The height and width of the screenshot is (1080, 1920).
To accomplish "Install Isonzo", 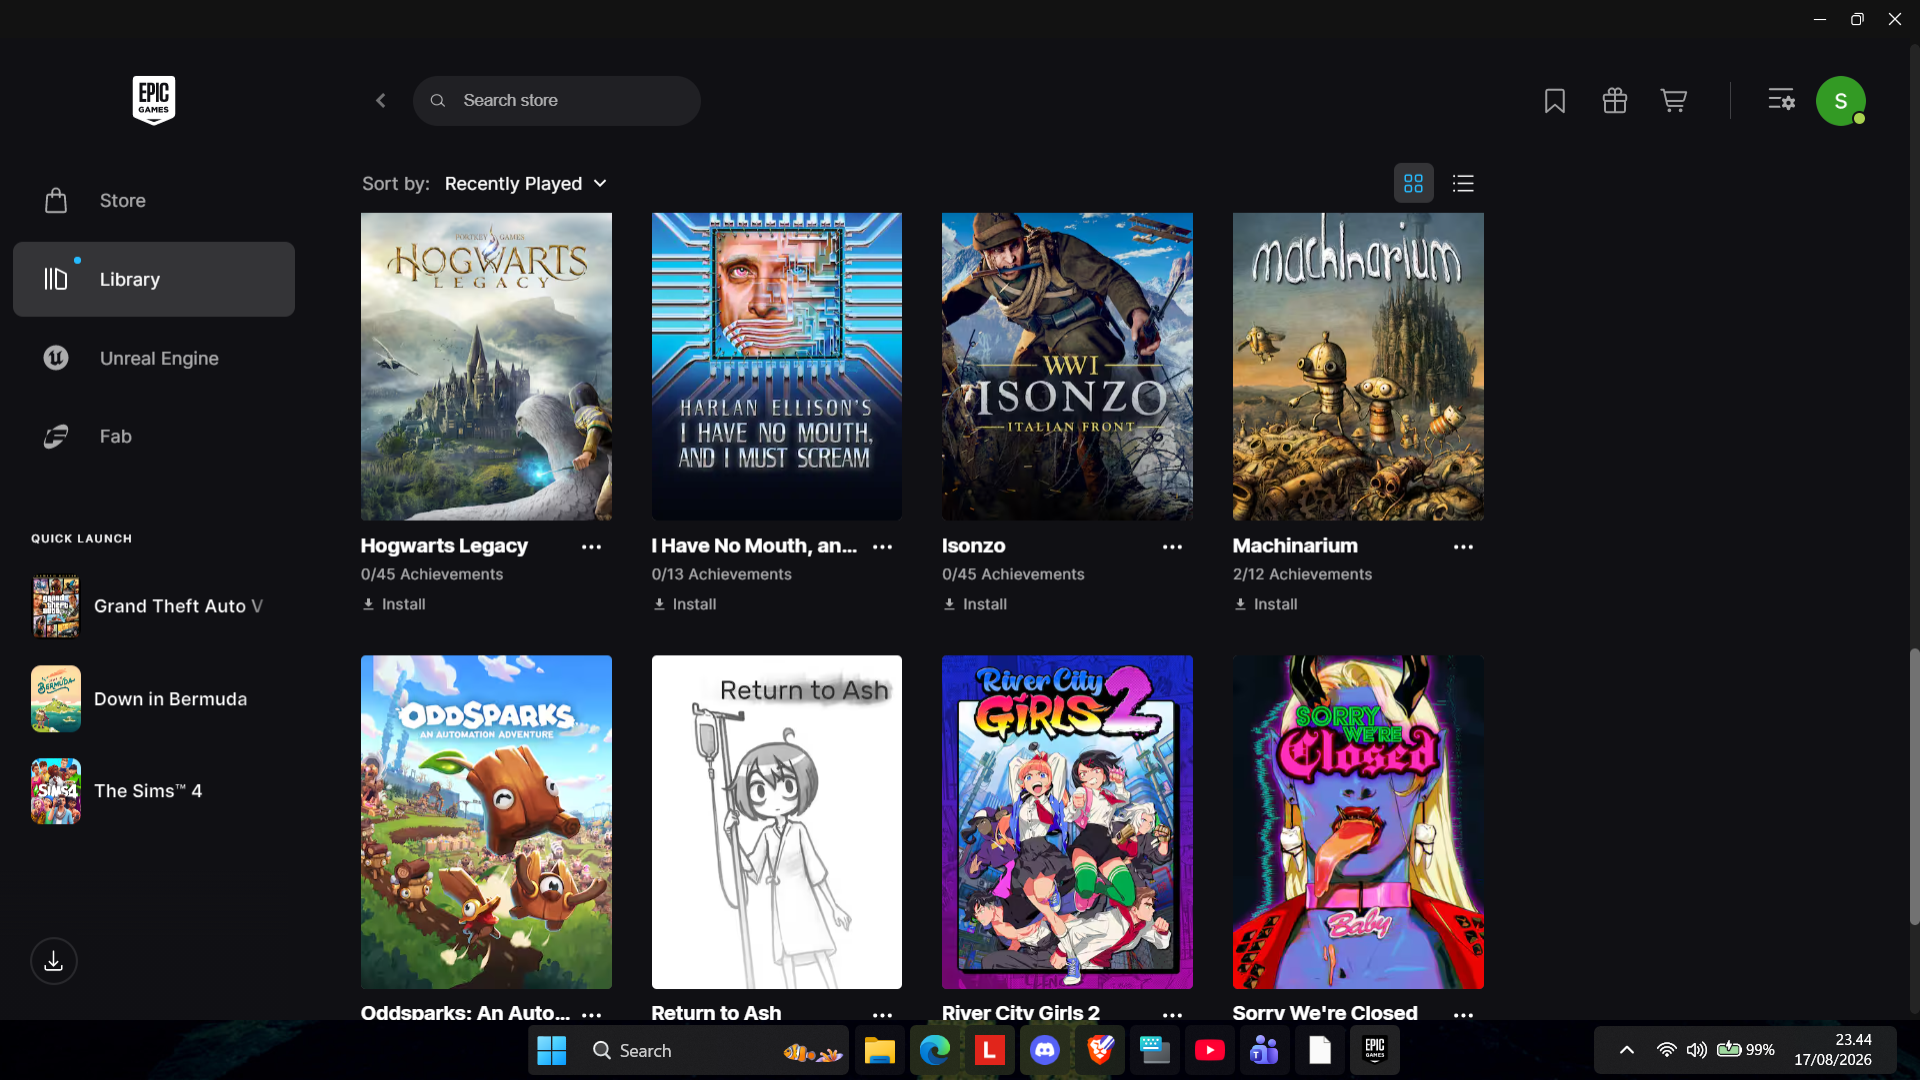I will (975, 604).
